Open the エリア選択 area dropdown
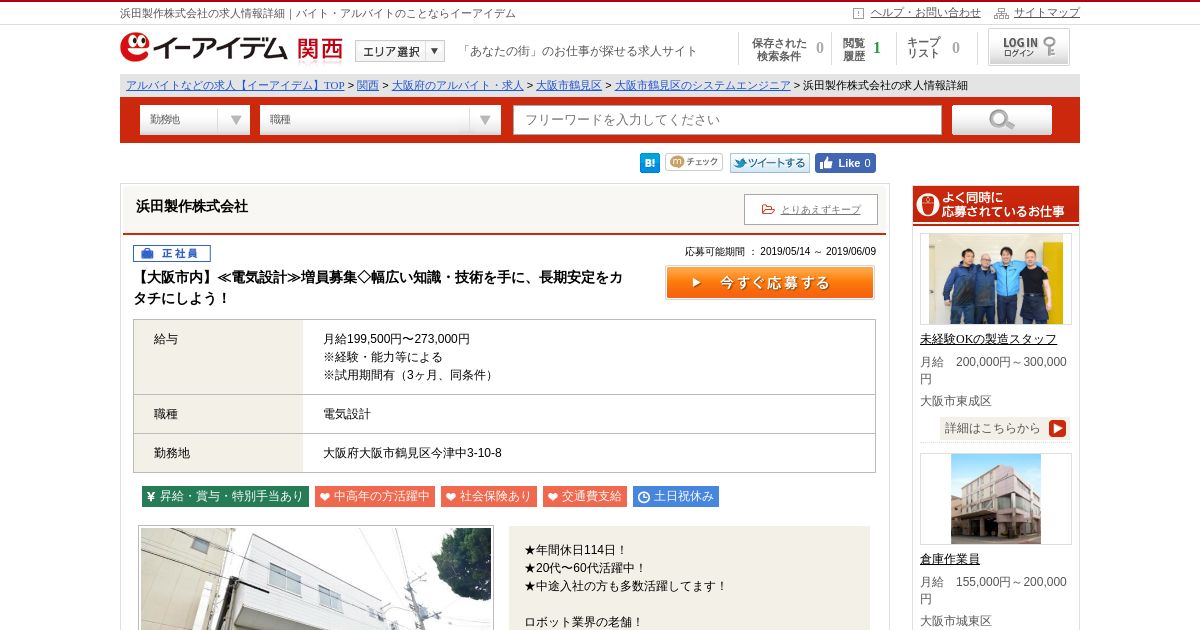 click(400, 51)
